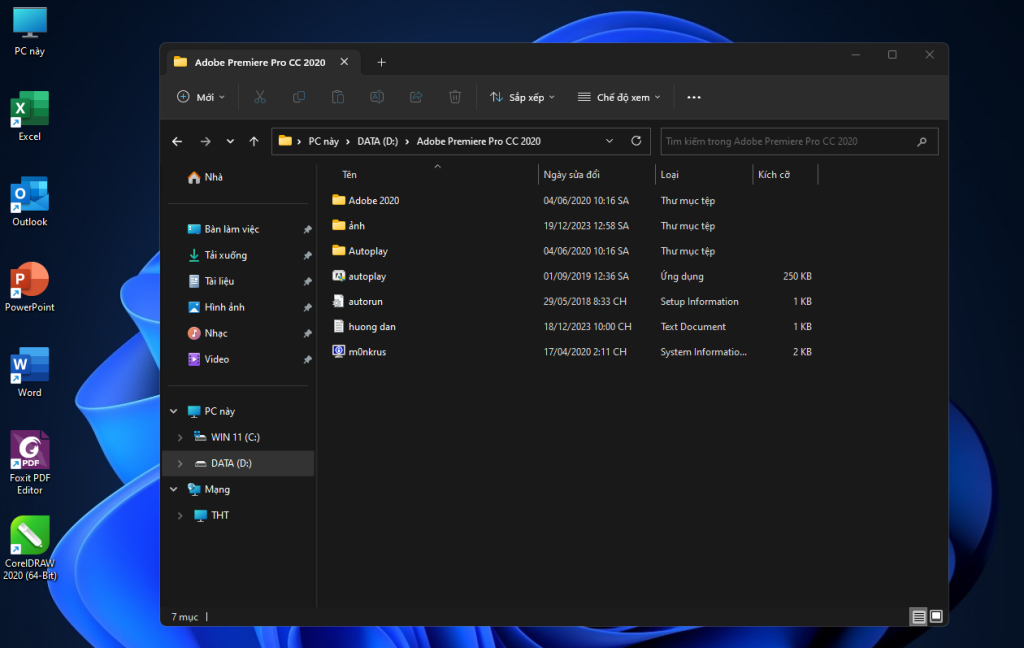Screen dimensions: 1024x648
Task: Open Nhà in the navigation pane
Action: coord(205,177)
